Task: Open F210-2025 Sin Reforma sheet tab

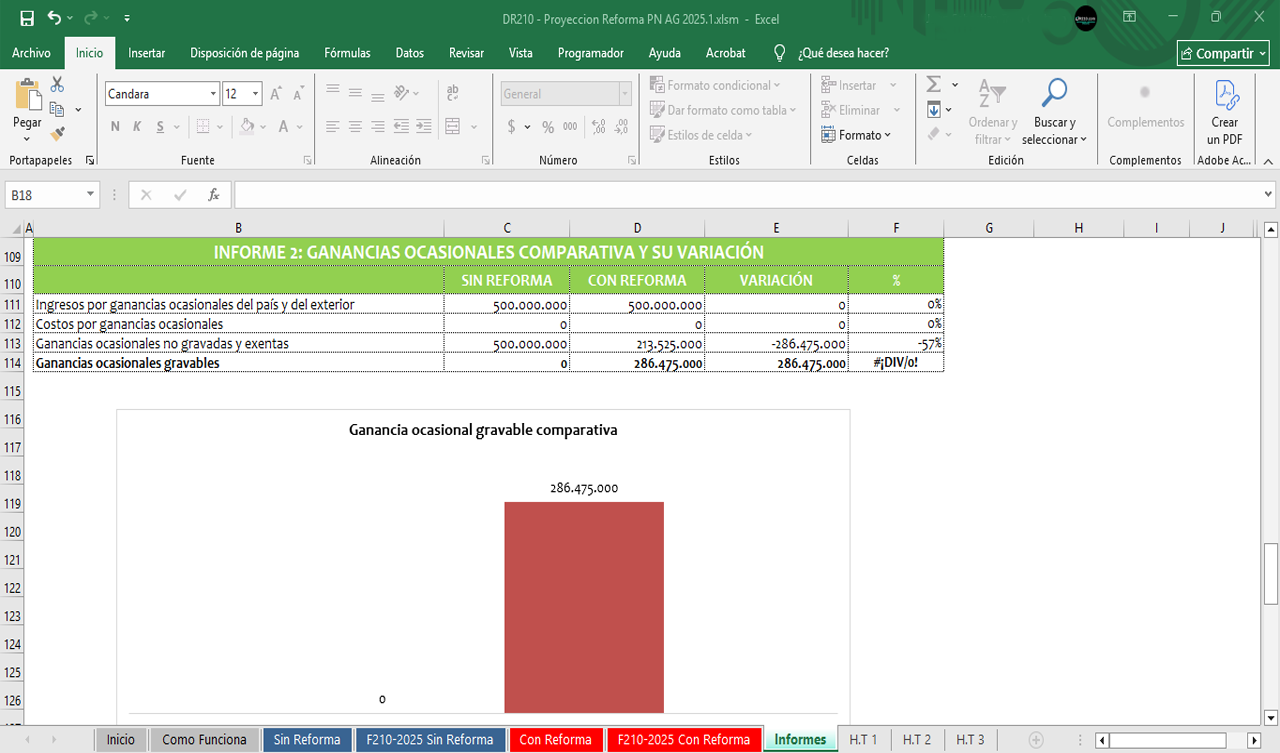Action: point(429,740)
